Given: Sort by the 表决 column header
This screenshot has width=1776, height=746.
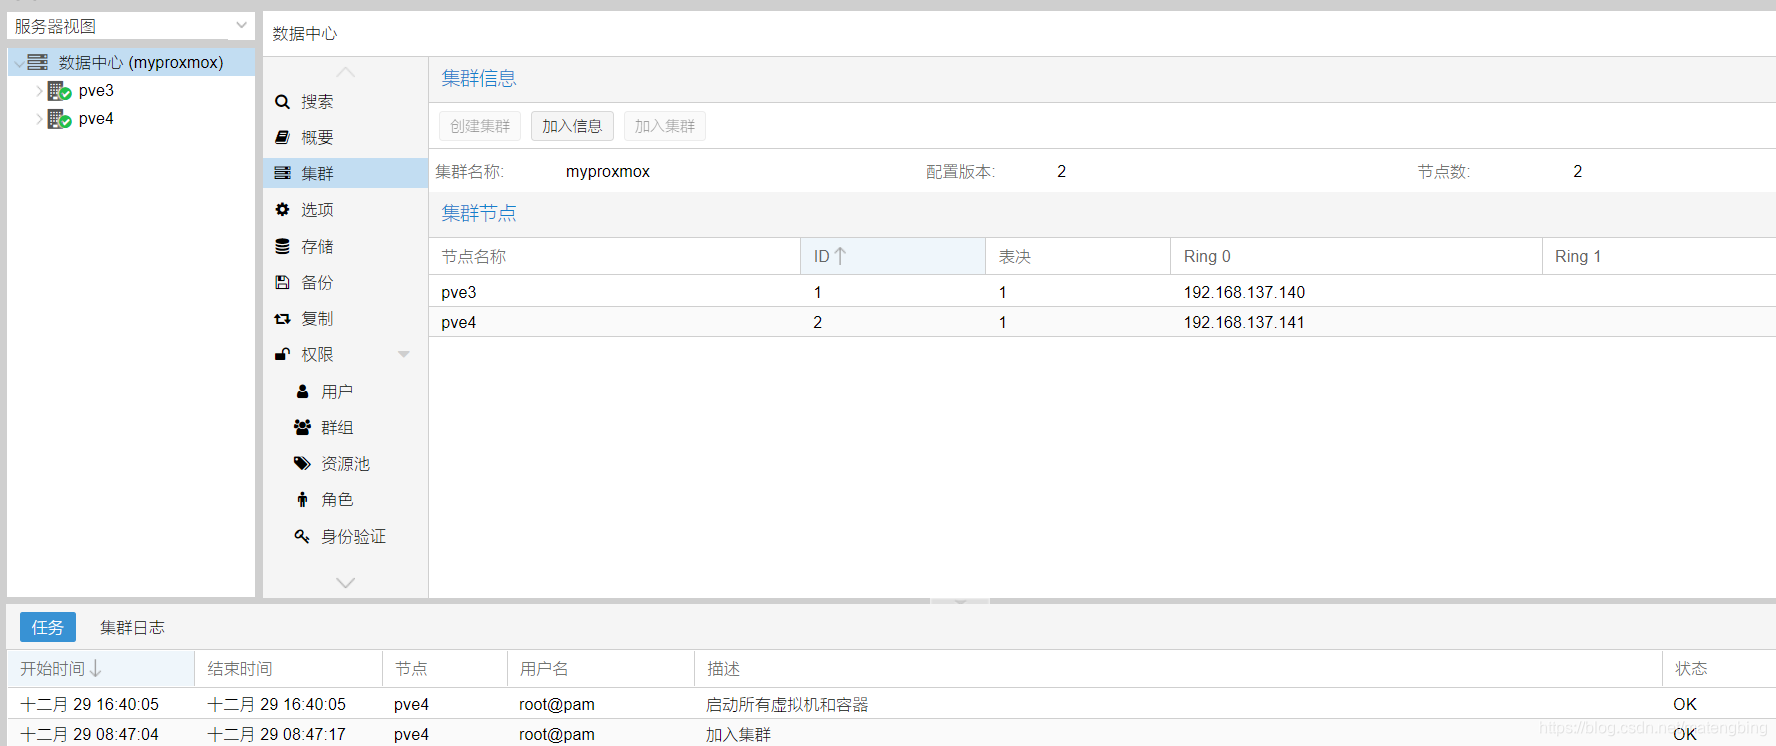Looking at the screenshot, I should click(x=1078, y=256).
